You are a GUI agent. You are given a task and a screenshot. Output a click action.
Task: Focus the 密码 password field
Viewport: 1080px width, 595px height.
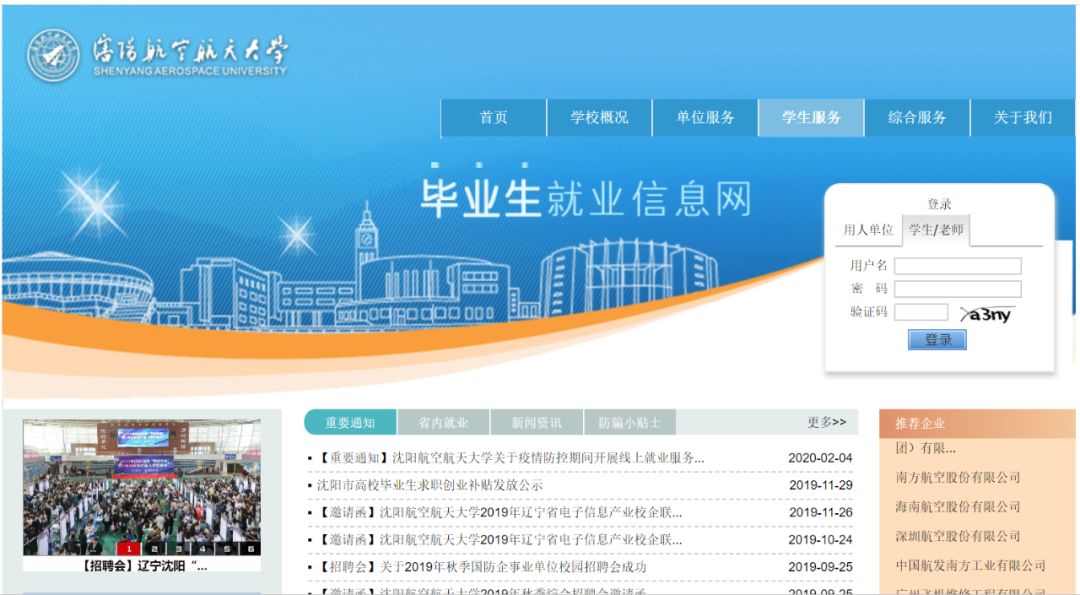(x=958, y=289)
